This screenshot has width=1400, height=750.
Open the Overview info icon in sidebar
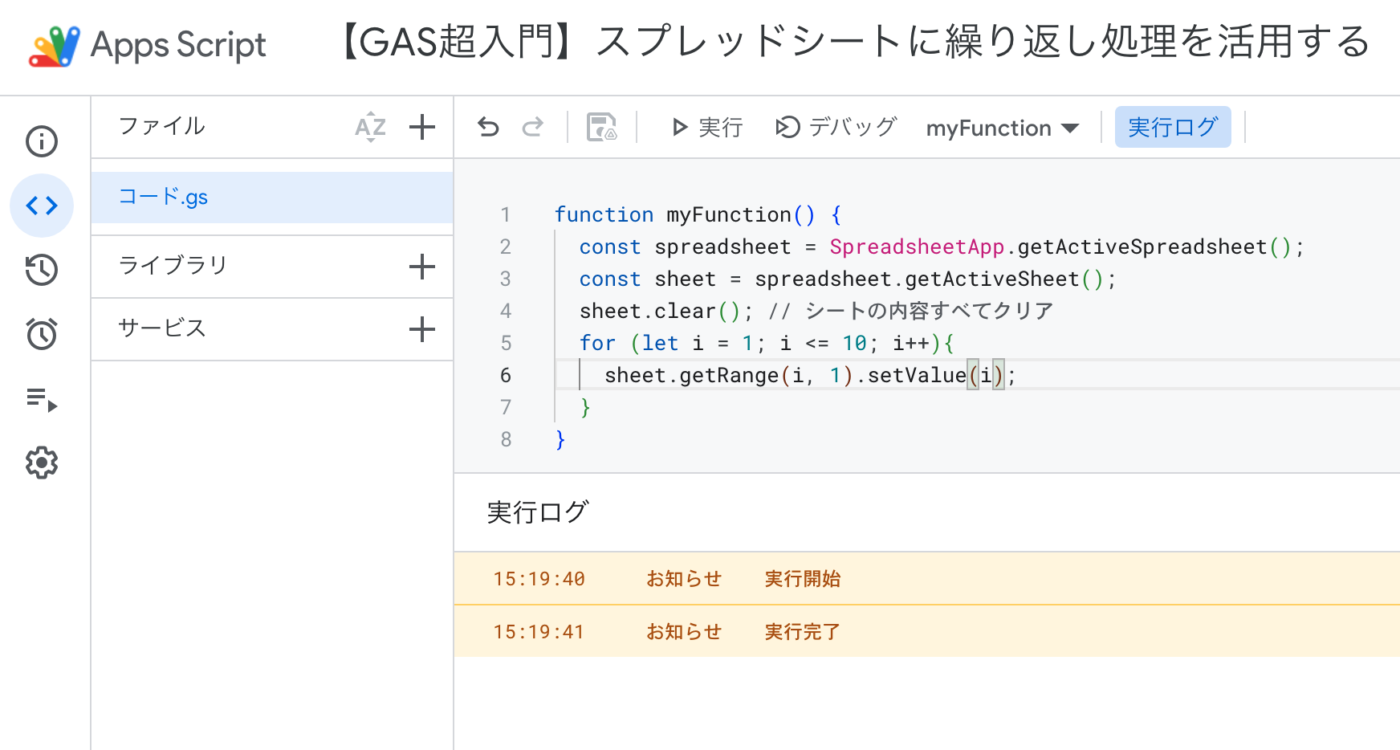click(41, 141)
